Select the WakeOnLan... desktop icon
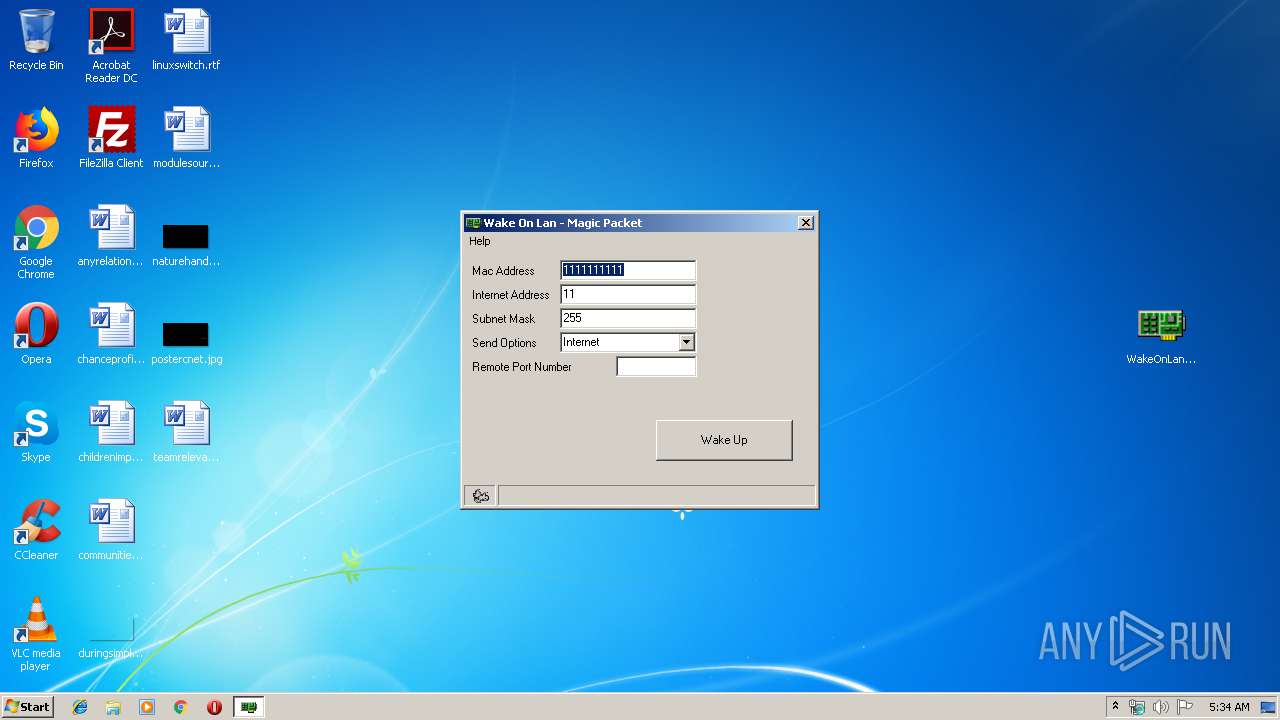The height and width of the screenshot is (720, 1280). point(1161,336)
